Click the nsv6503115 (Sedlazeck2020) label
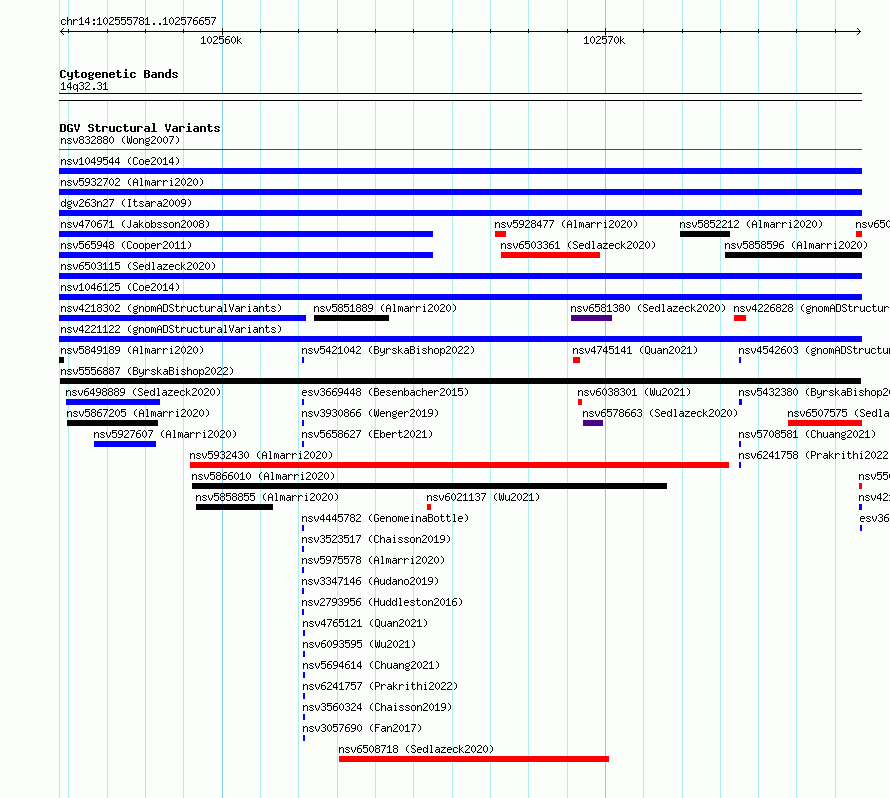This screenshot has height=798, width=890. tap(138, 266)
